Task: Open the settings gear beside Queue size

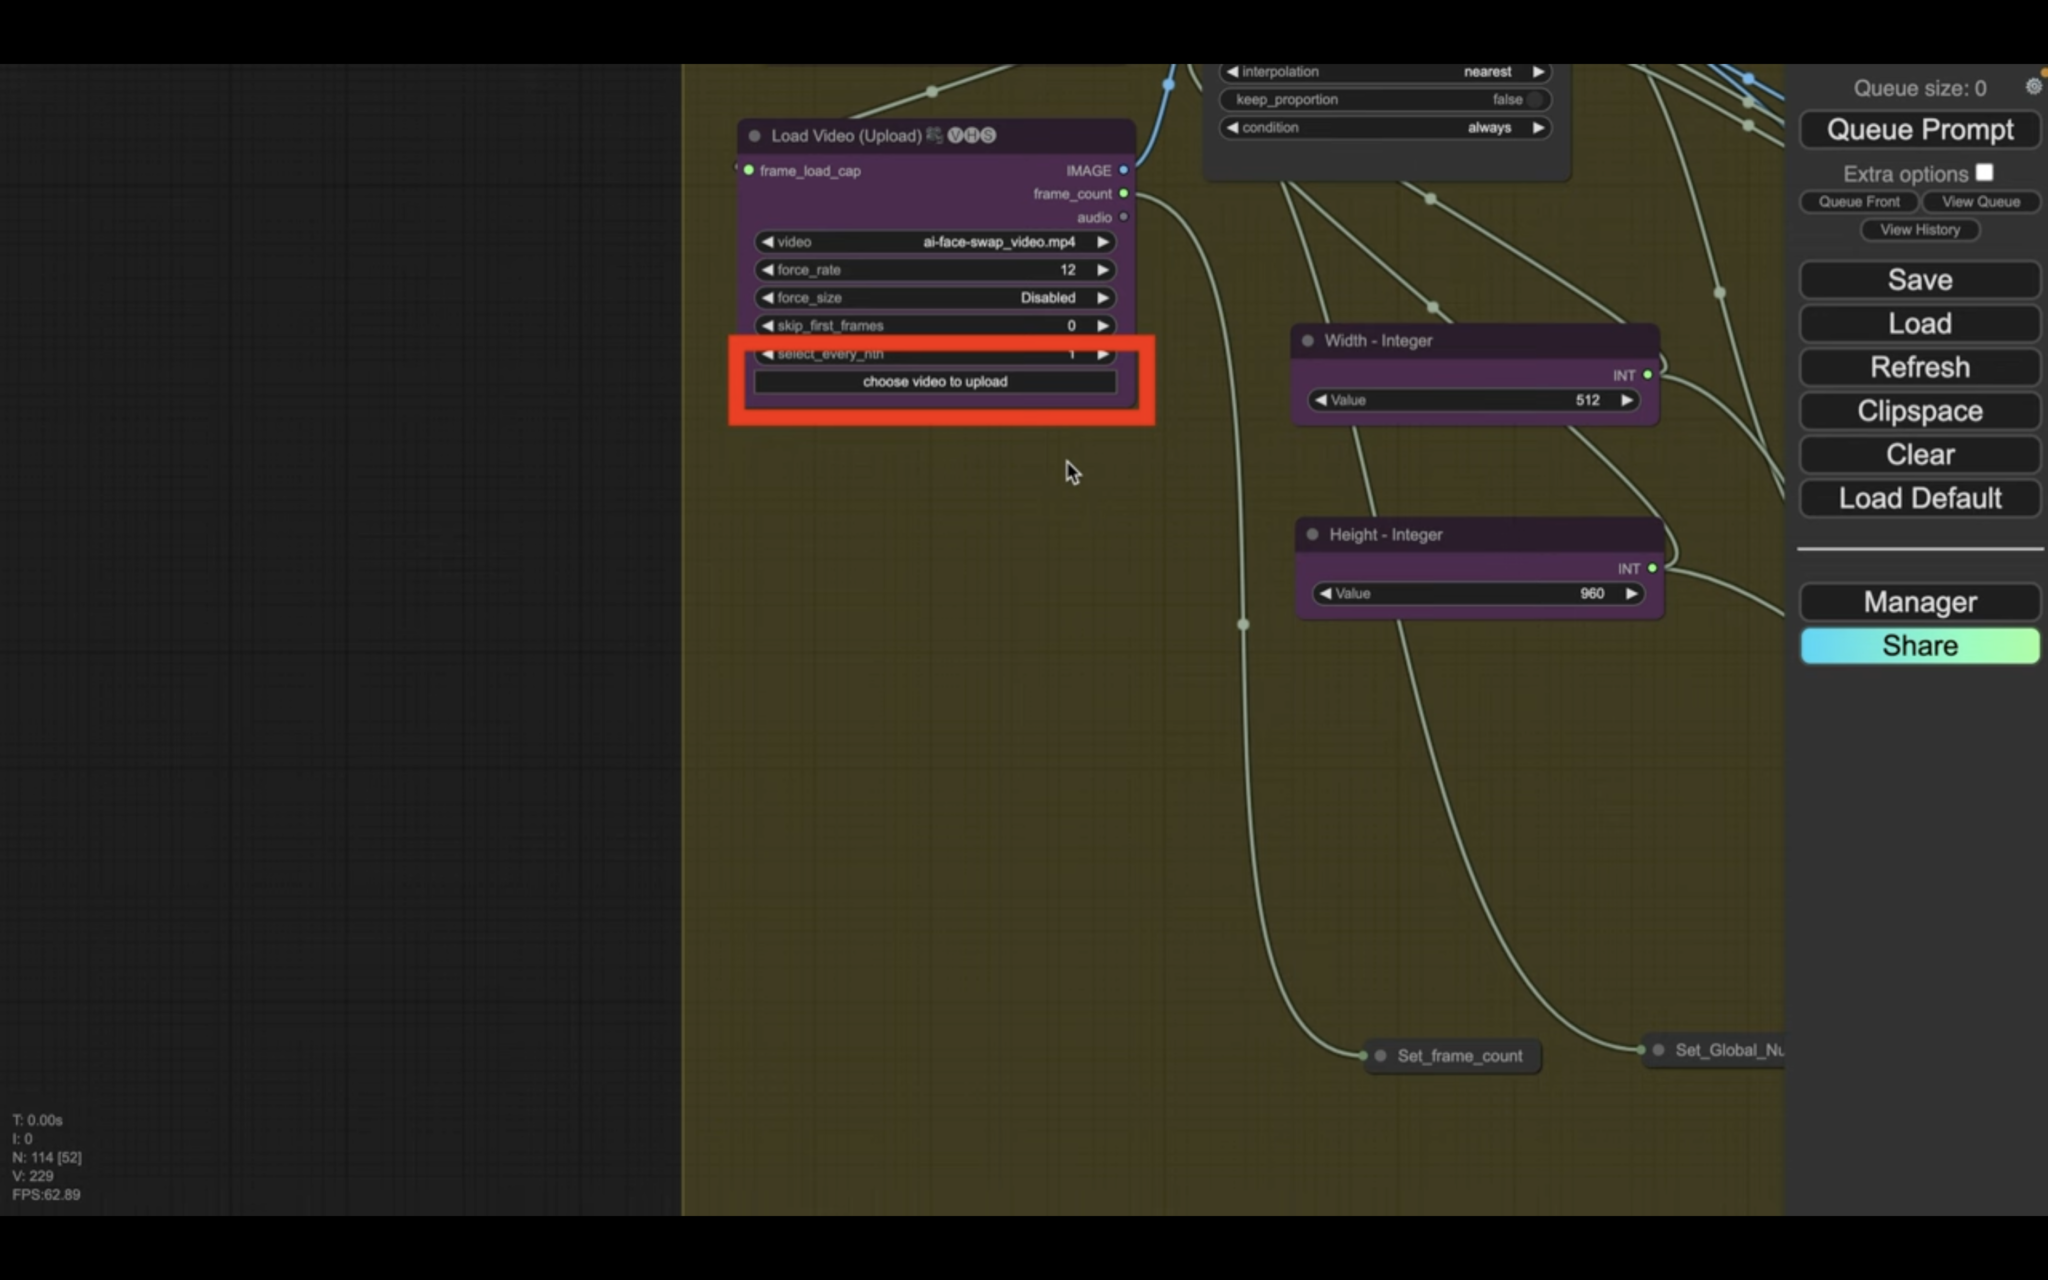Action: (x=2033, y=87)
